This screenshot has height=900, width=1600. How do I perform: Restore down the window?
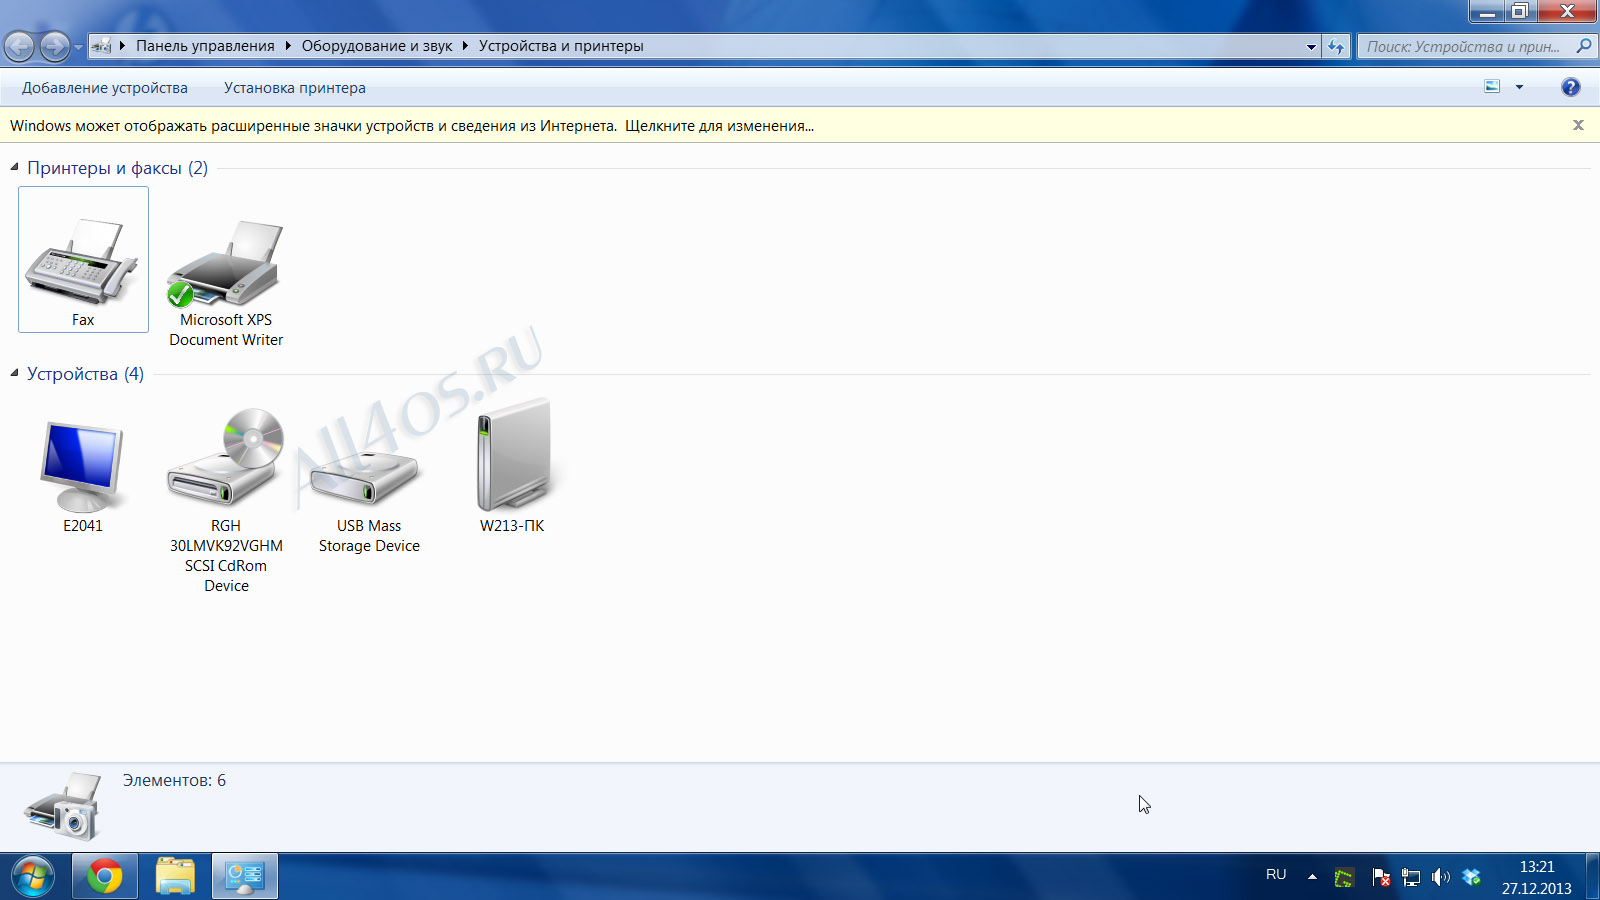click(x=1520, y=11)
